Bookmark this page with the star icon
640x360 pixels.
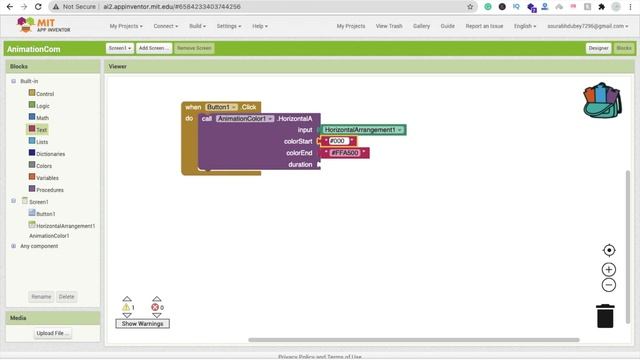click(470, 7)
